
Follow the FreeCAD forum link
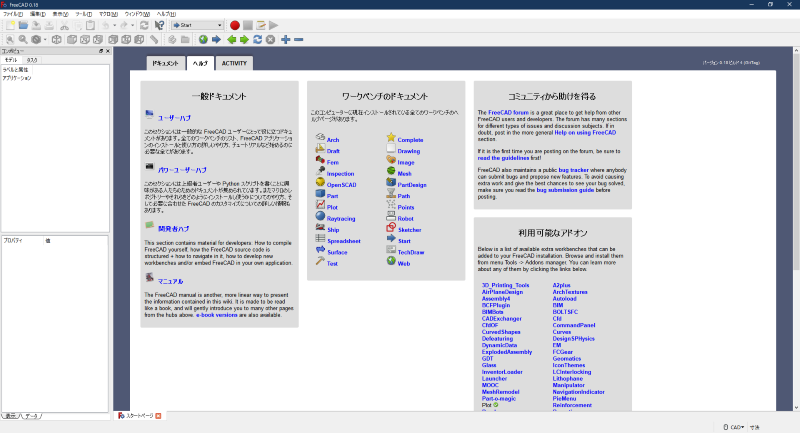(508, 113)
